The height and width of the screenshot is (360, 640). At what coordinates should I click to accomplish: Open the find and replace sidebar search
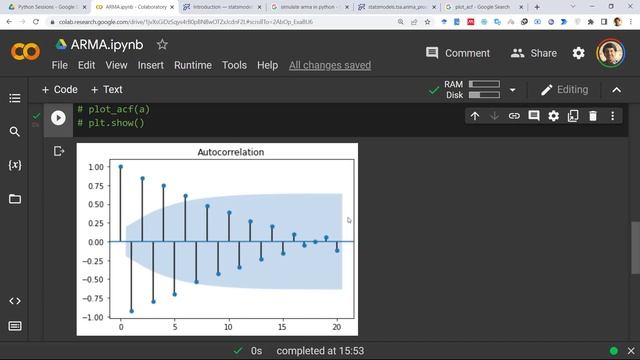pos(15,131)
